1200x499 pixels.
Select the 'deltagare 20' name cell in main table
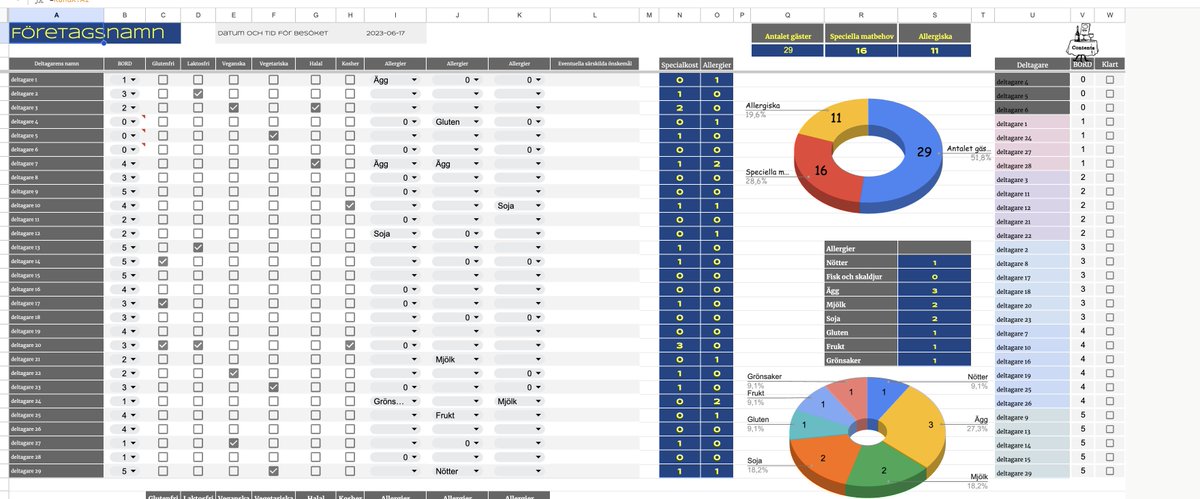click(54, 345)
